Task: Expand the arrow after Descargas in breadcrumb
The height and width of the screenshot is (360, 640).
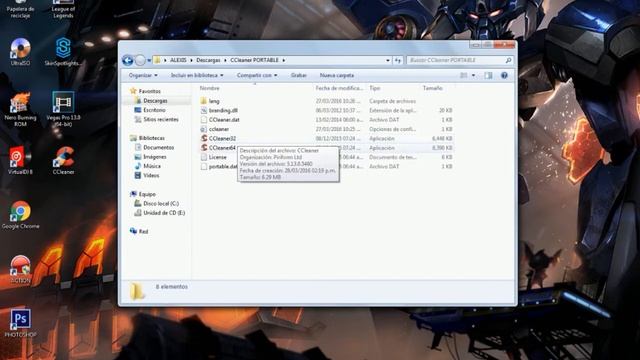Action: (x=225, y=60)
